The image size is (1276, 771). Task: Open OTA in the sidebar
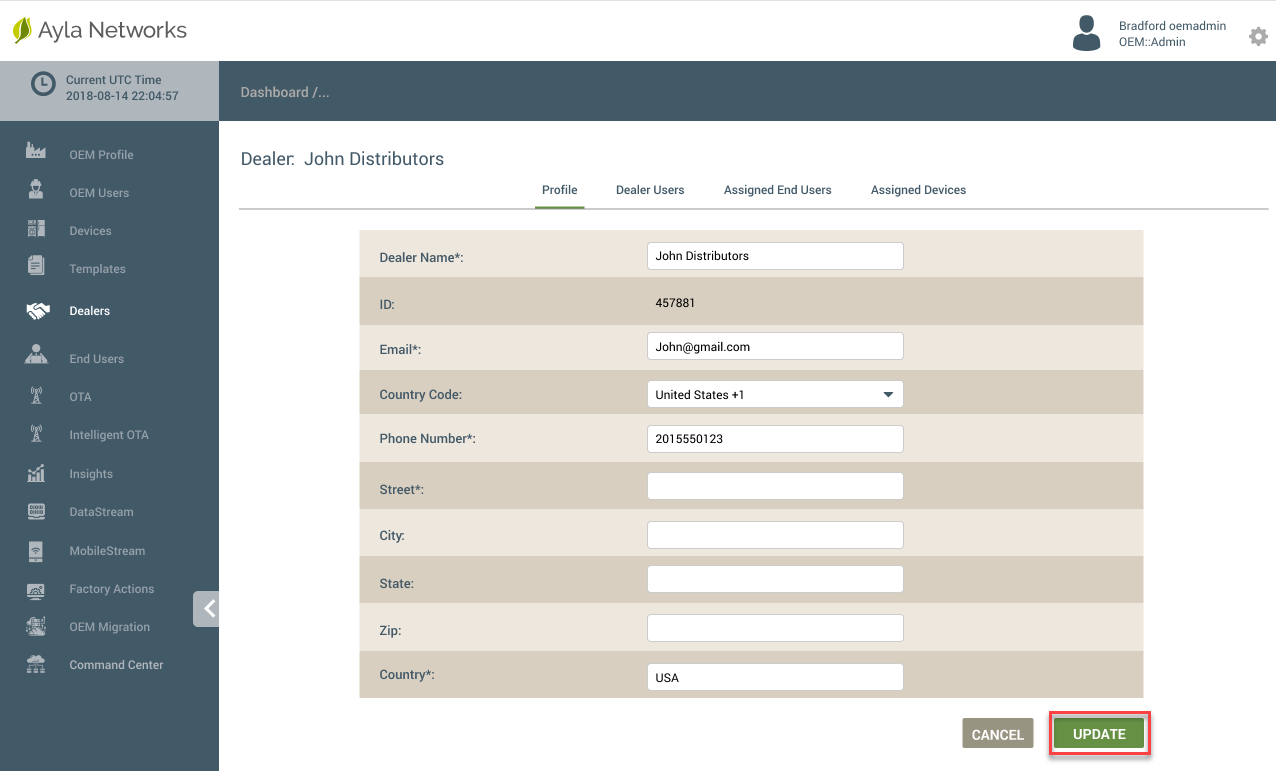[80, 397]
